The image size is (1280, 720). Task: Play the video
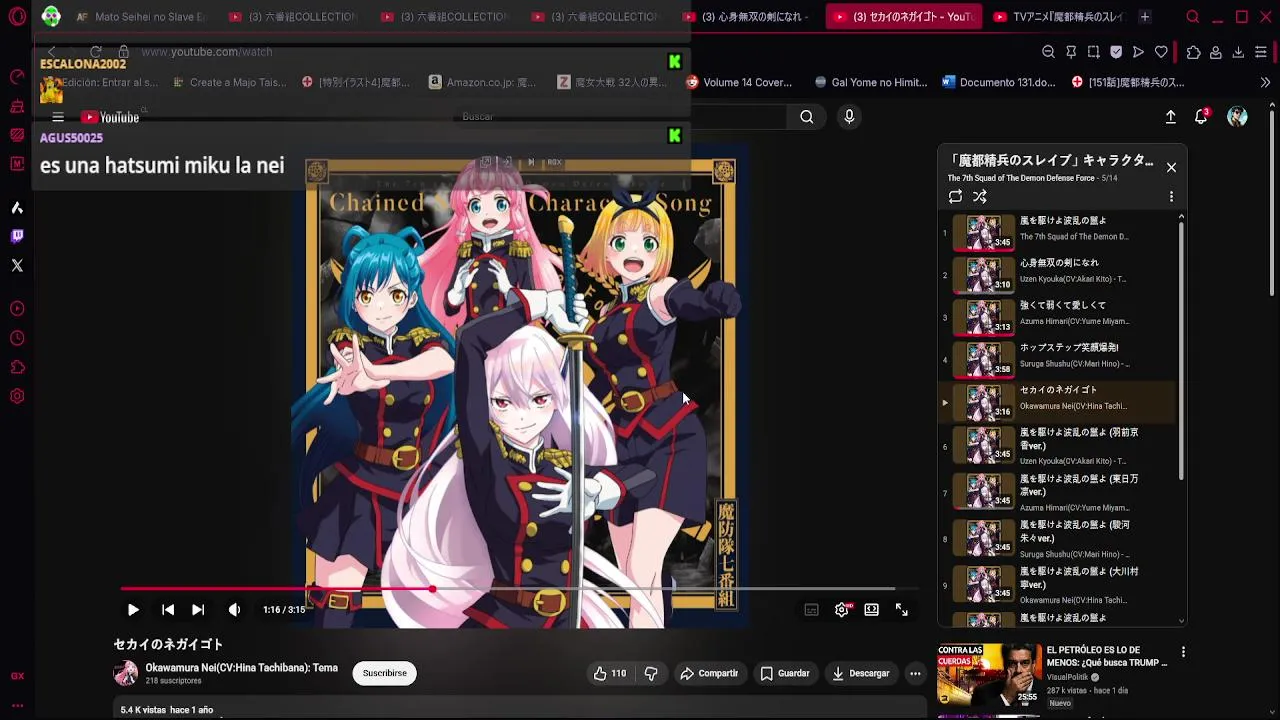[x=133, y=610]
